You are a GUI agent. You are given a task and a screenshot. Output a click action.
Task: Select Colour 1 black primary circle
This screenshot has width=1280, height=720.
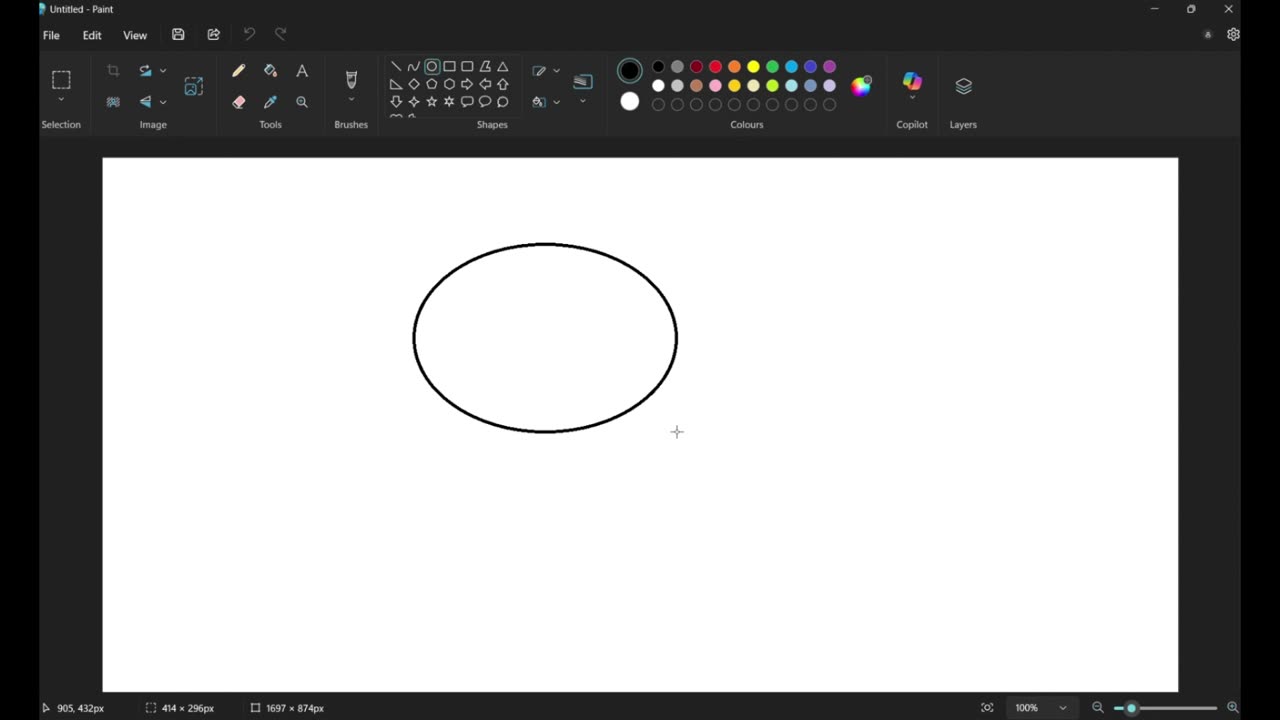point(630,71)
